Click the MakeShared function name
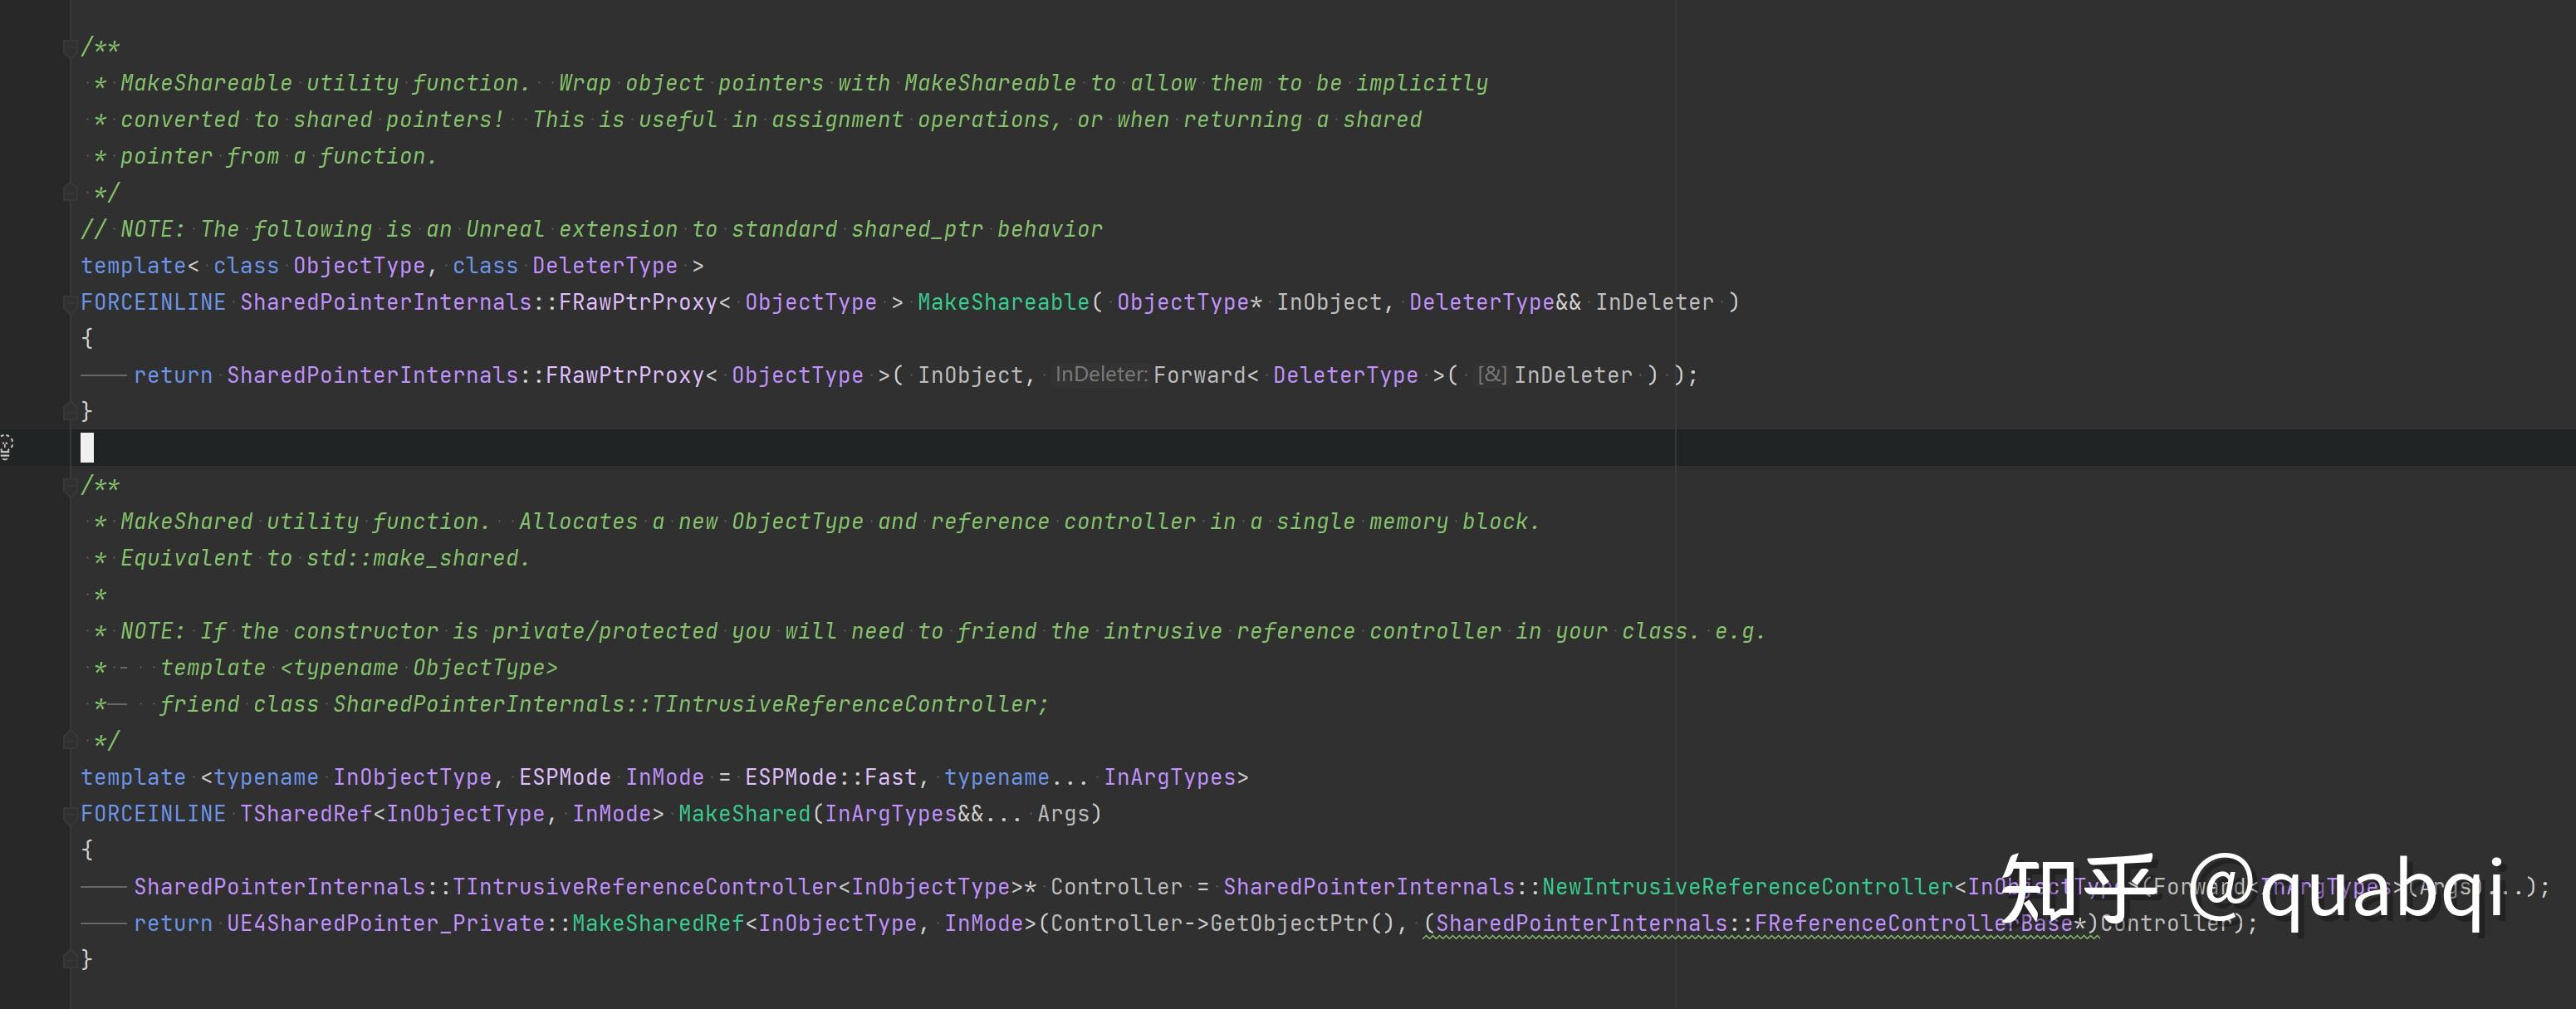Viewport: 2576px width, 1009px height. tap(743, 814)
